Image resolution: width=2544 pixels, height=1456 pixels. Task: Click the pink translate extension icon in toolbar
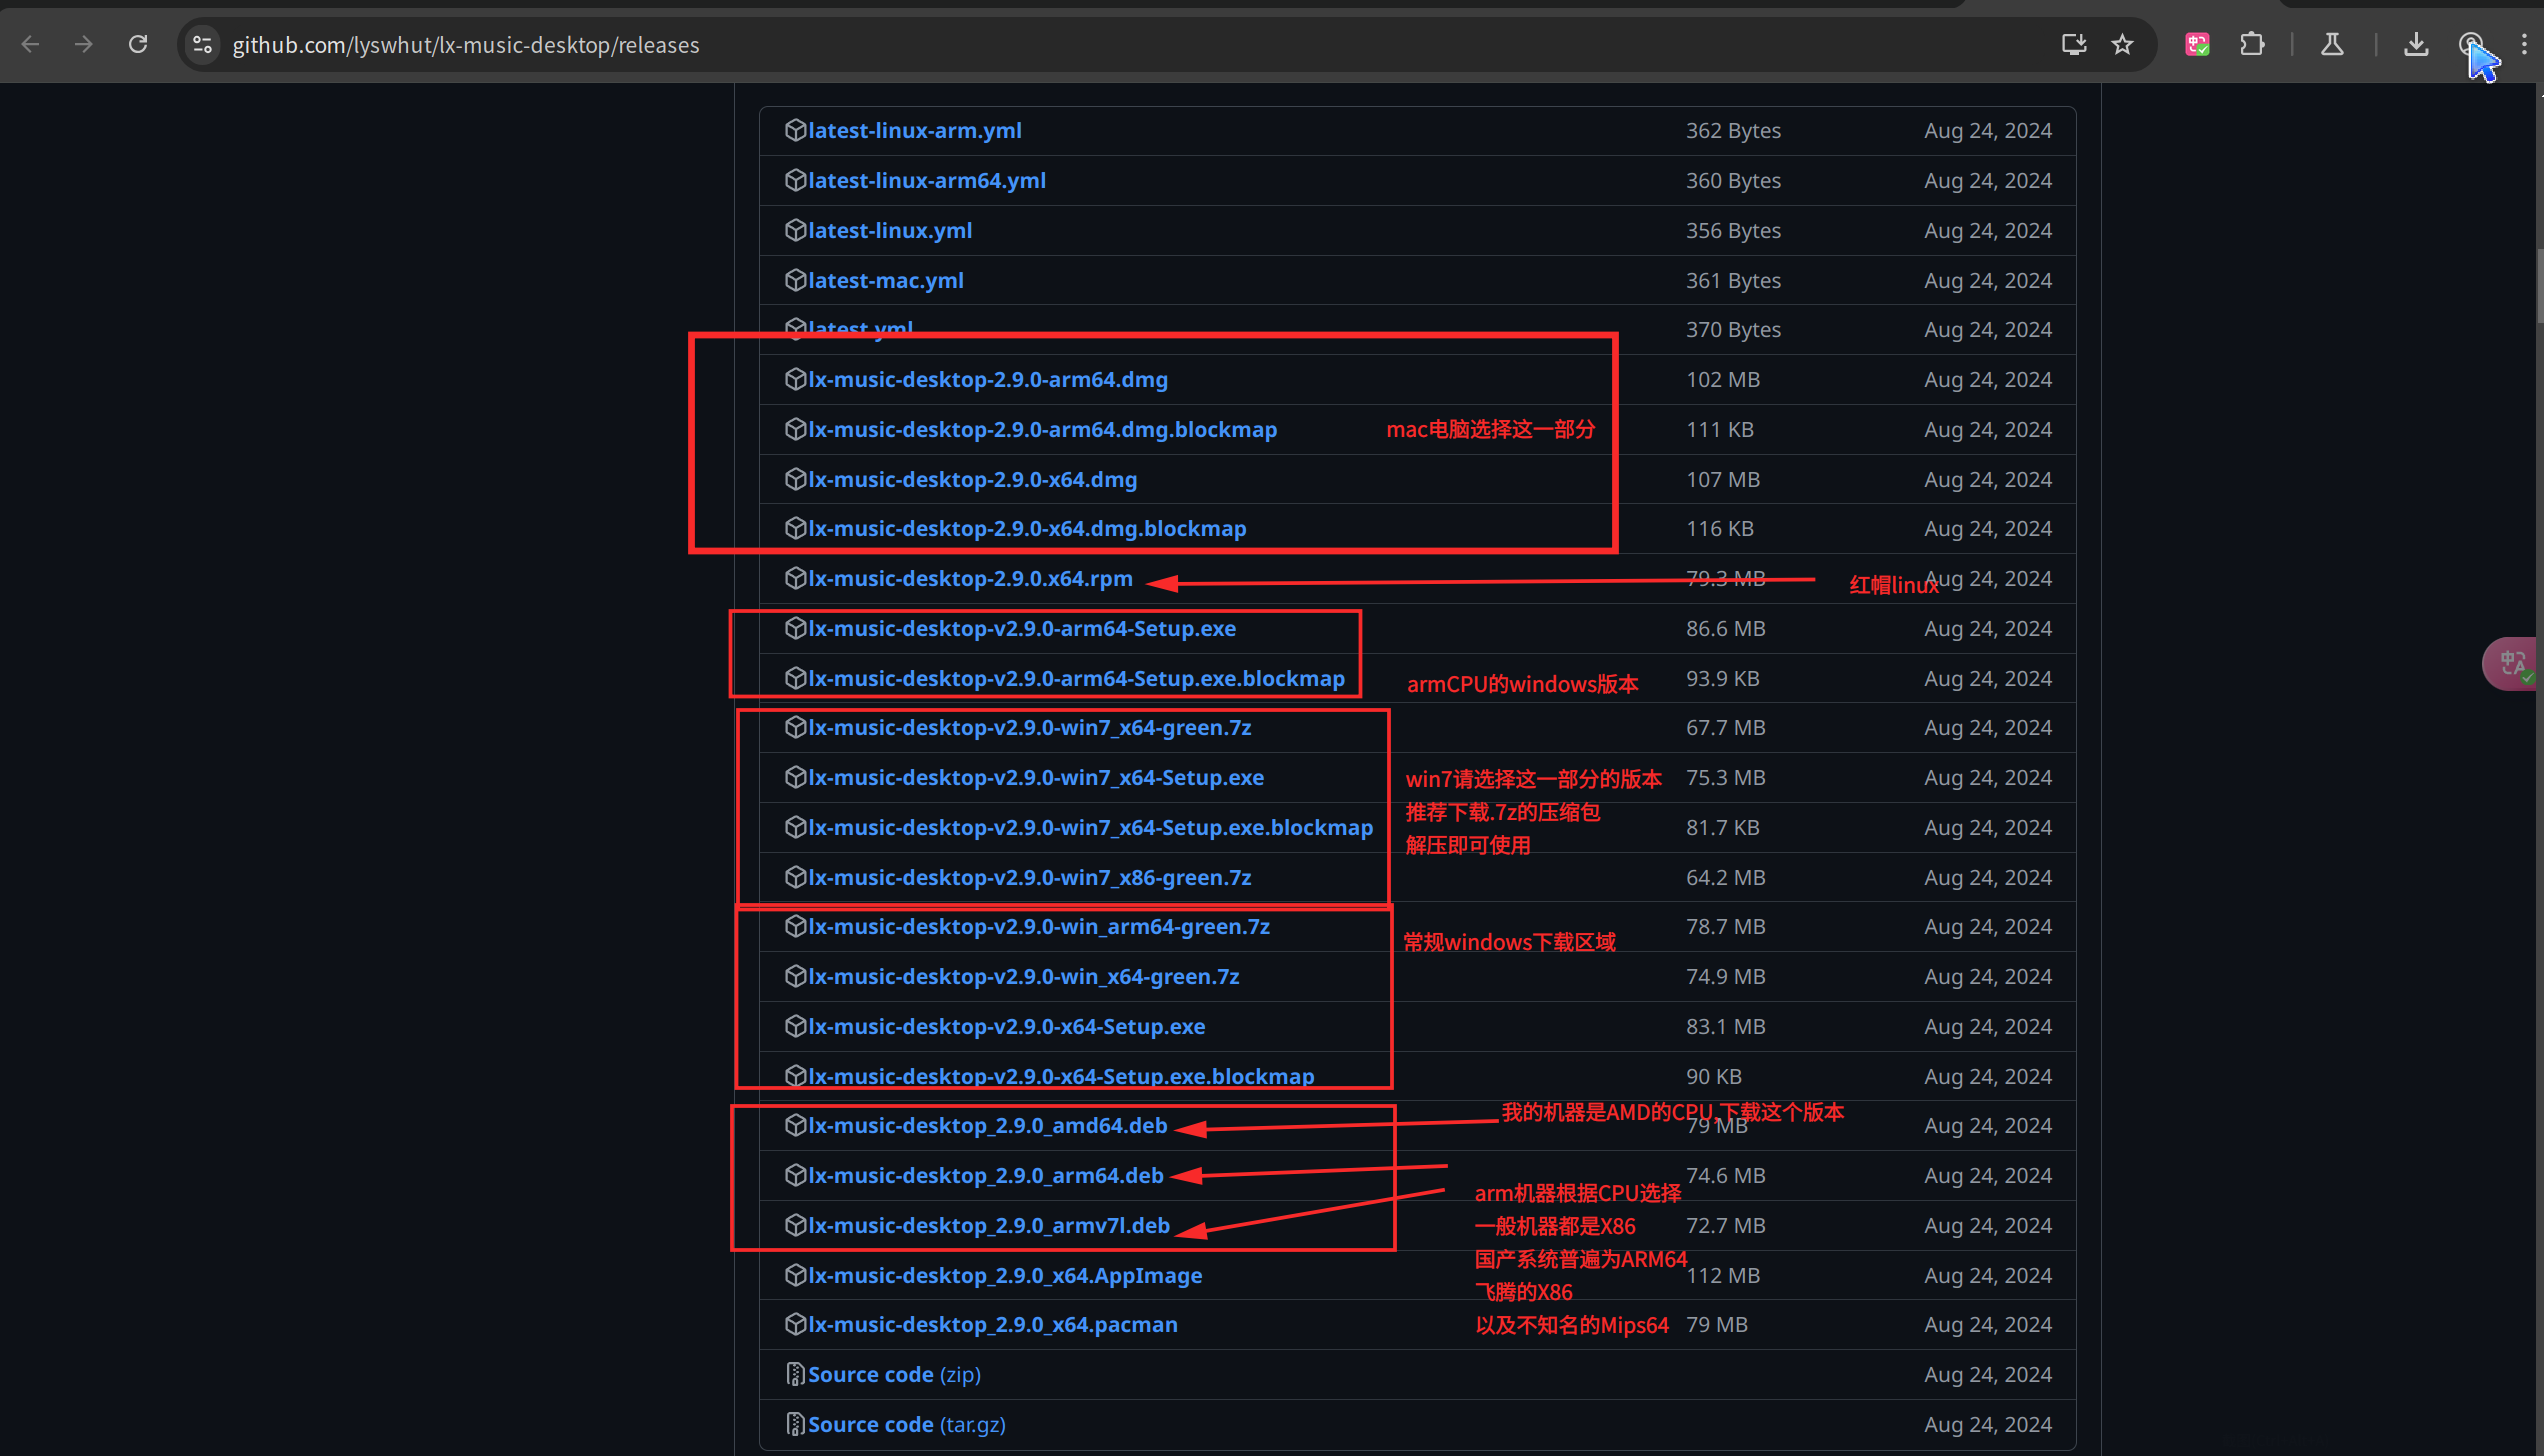(x=2197, y=44)
